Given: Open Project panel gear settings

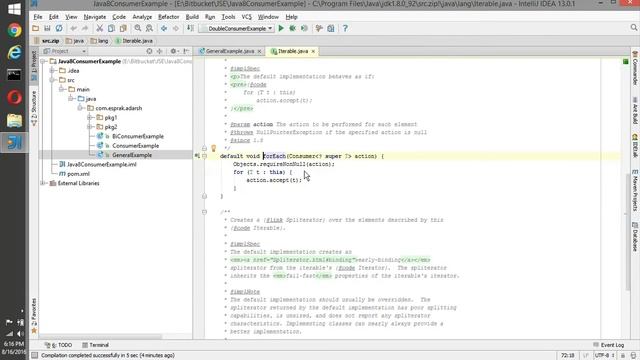Looking at the screenshot, I should pyautogui.click(x=173, y=51).
